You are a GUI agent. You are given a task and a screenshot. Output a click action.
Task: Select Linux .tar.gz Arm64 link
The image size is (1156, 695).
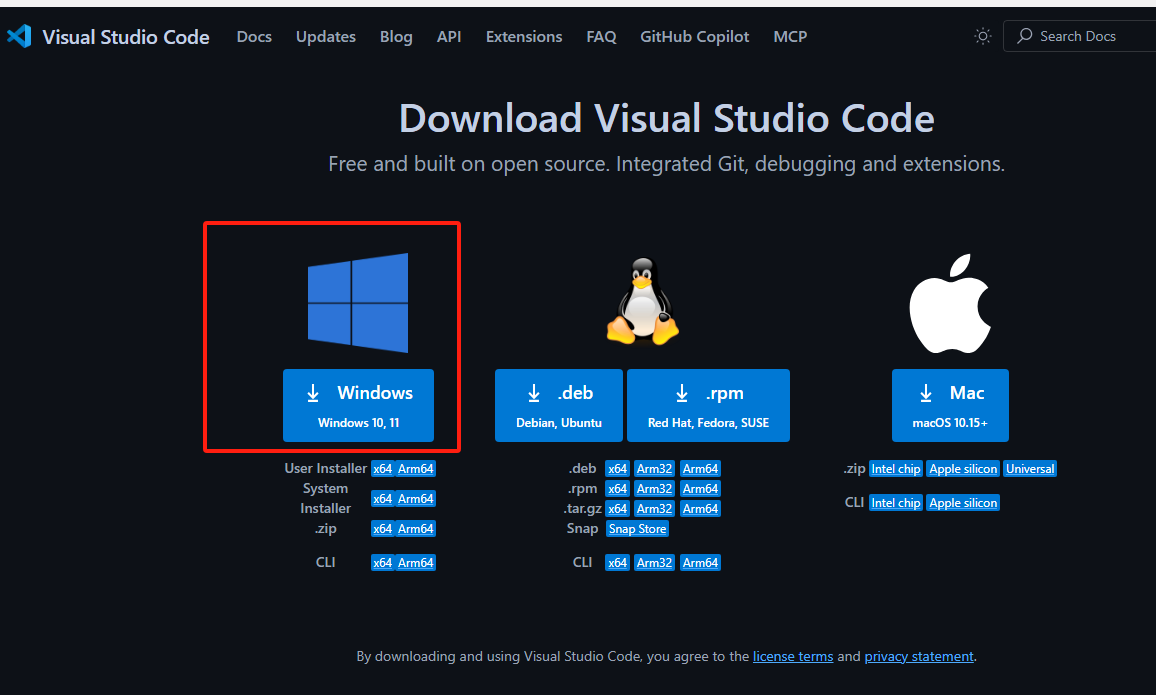click(x=700, y=509)
